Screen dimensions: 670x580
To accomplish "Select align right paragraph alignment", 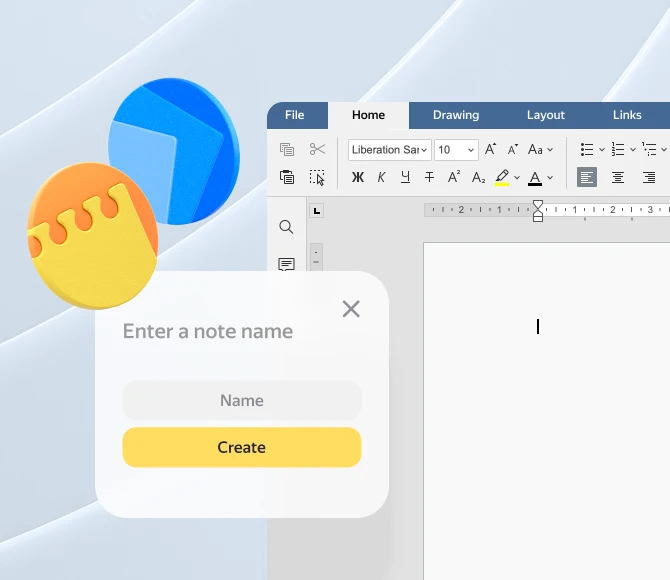I will coord(649,177).
